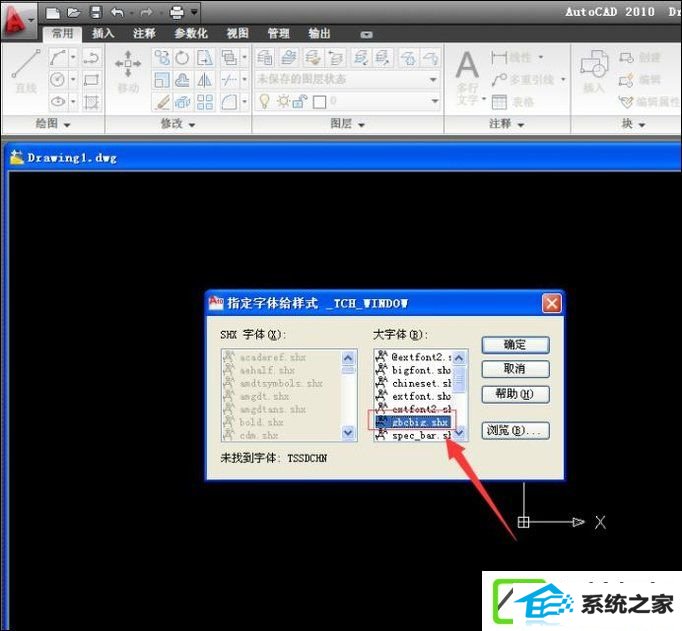Create a new drawing from quick access toolbar
Viewport: 682px width, 631px height.
click(x=53, y=13)
